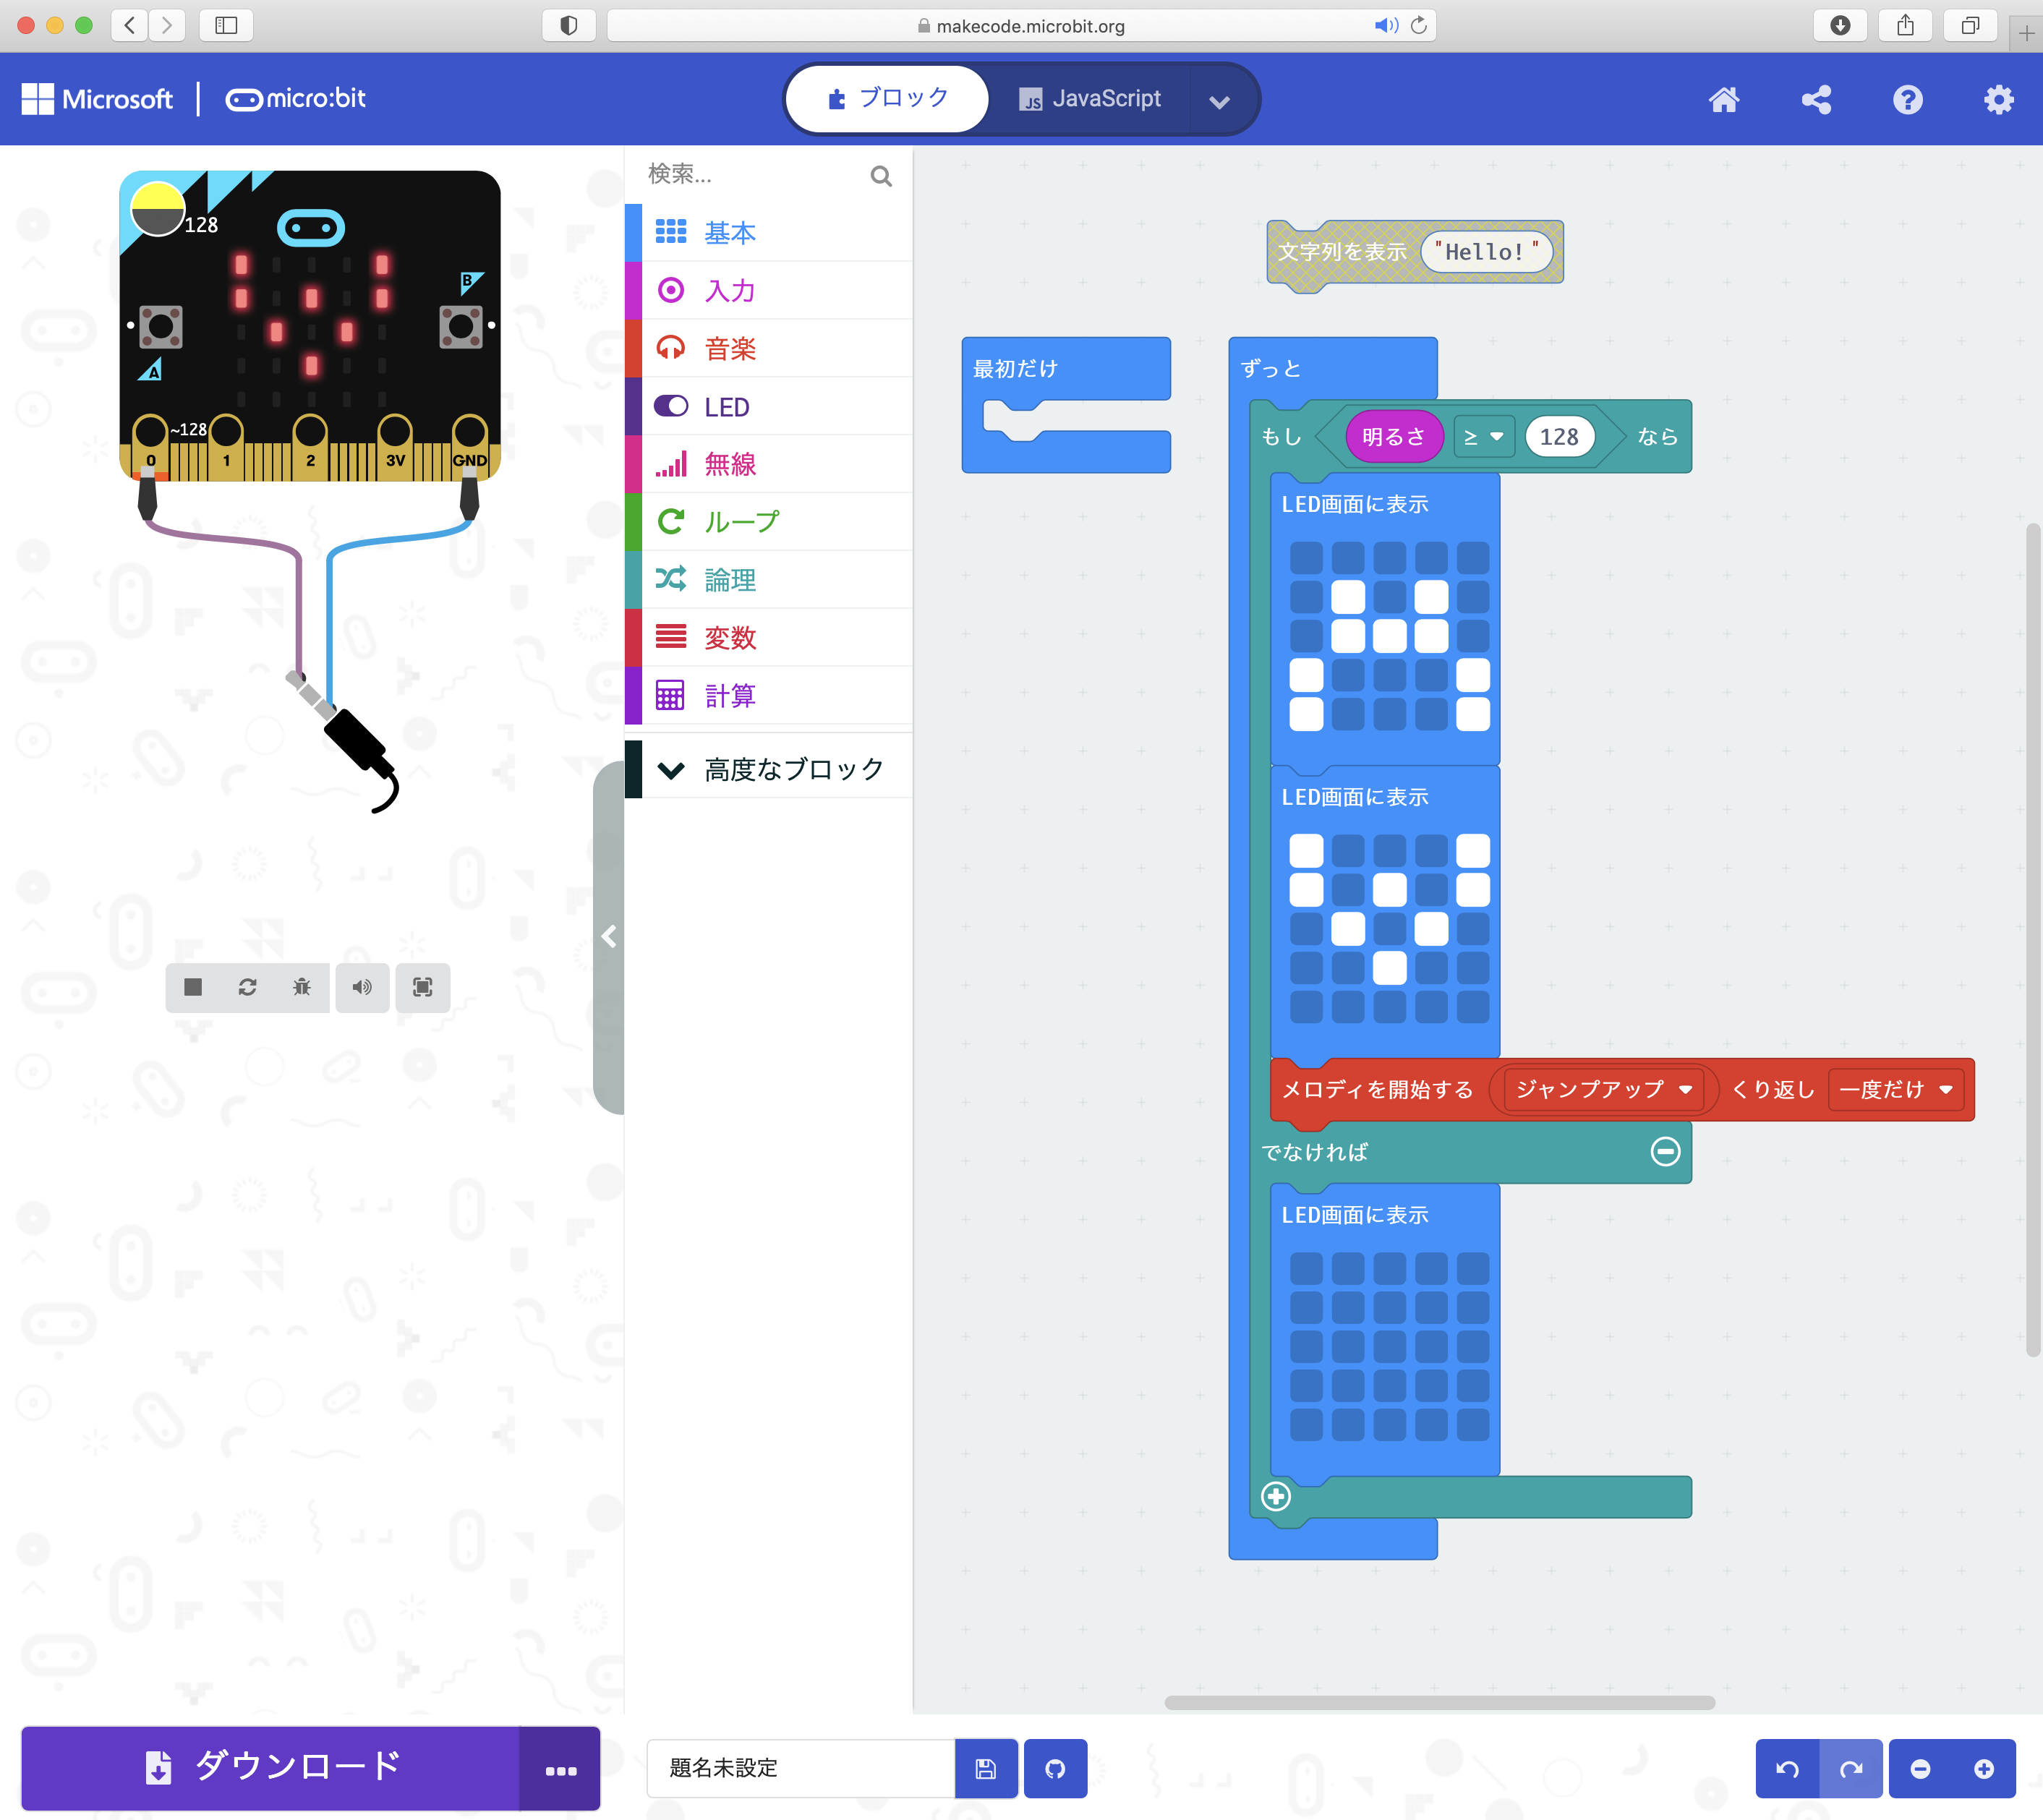The height and width of the screenshot is (1820, 2043).
Task: Open the 無線 block category
Action: click(768, 464)
